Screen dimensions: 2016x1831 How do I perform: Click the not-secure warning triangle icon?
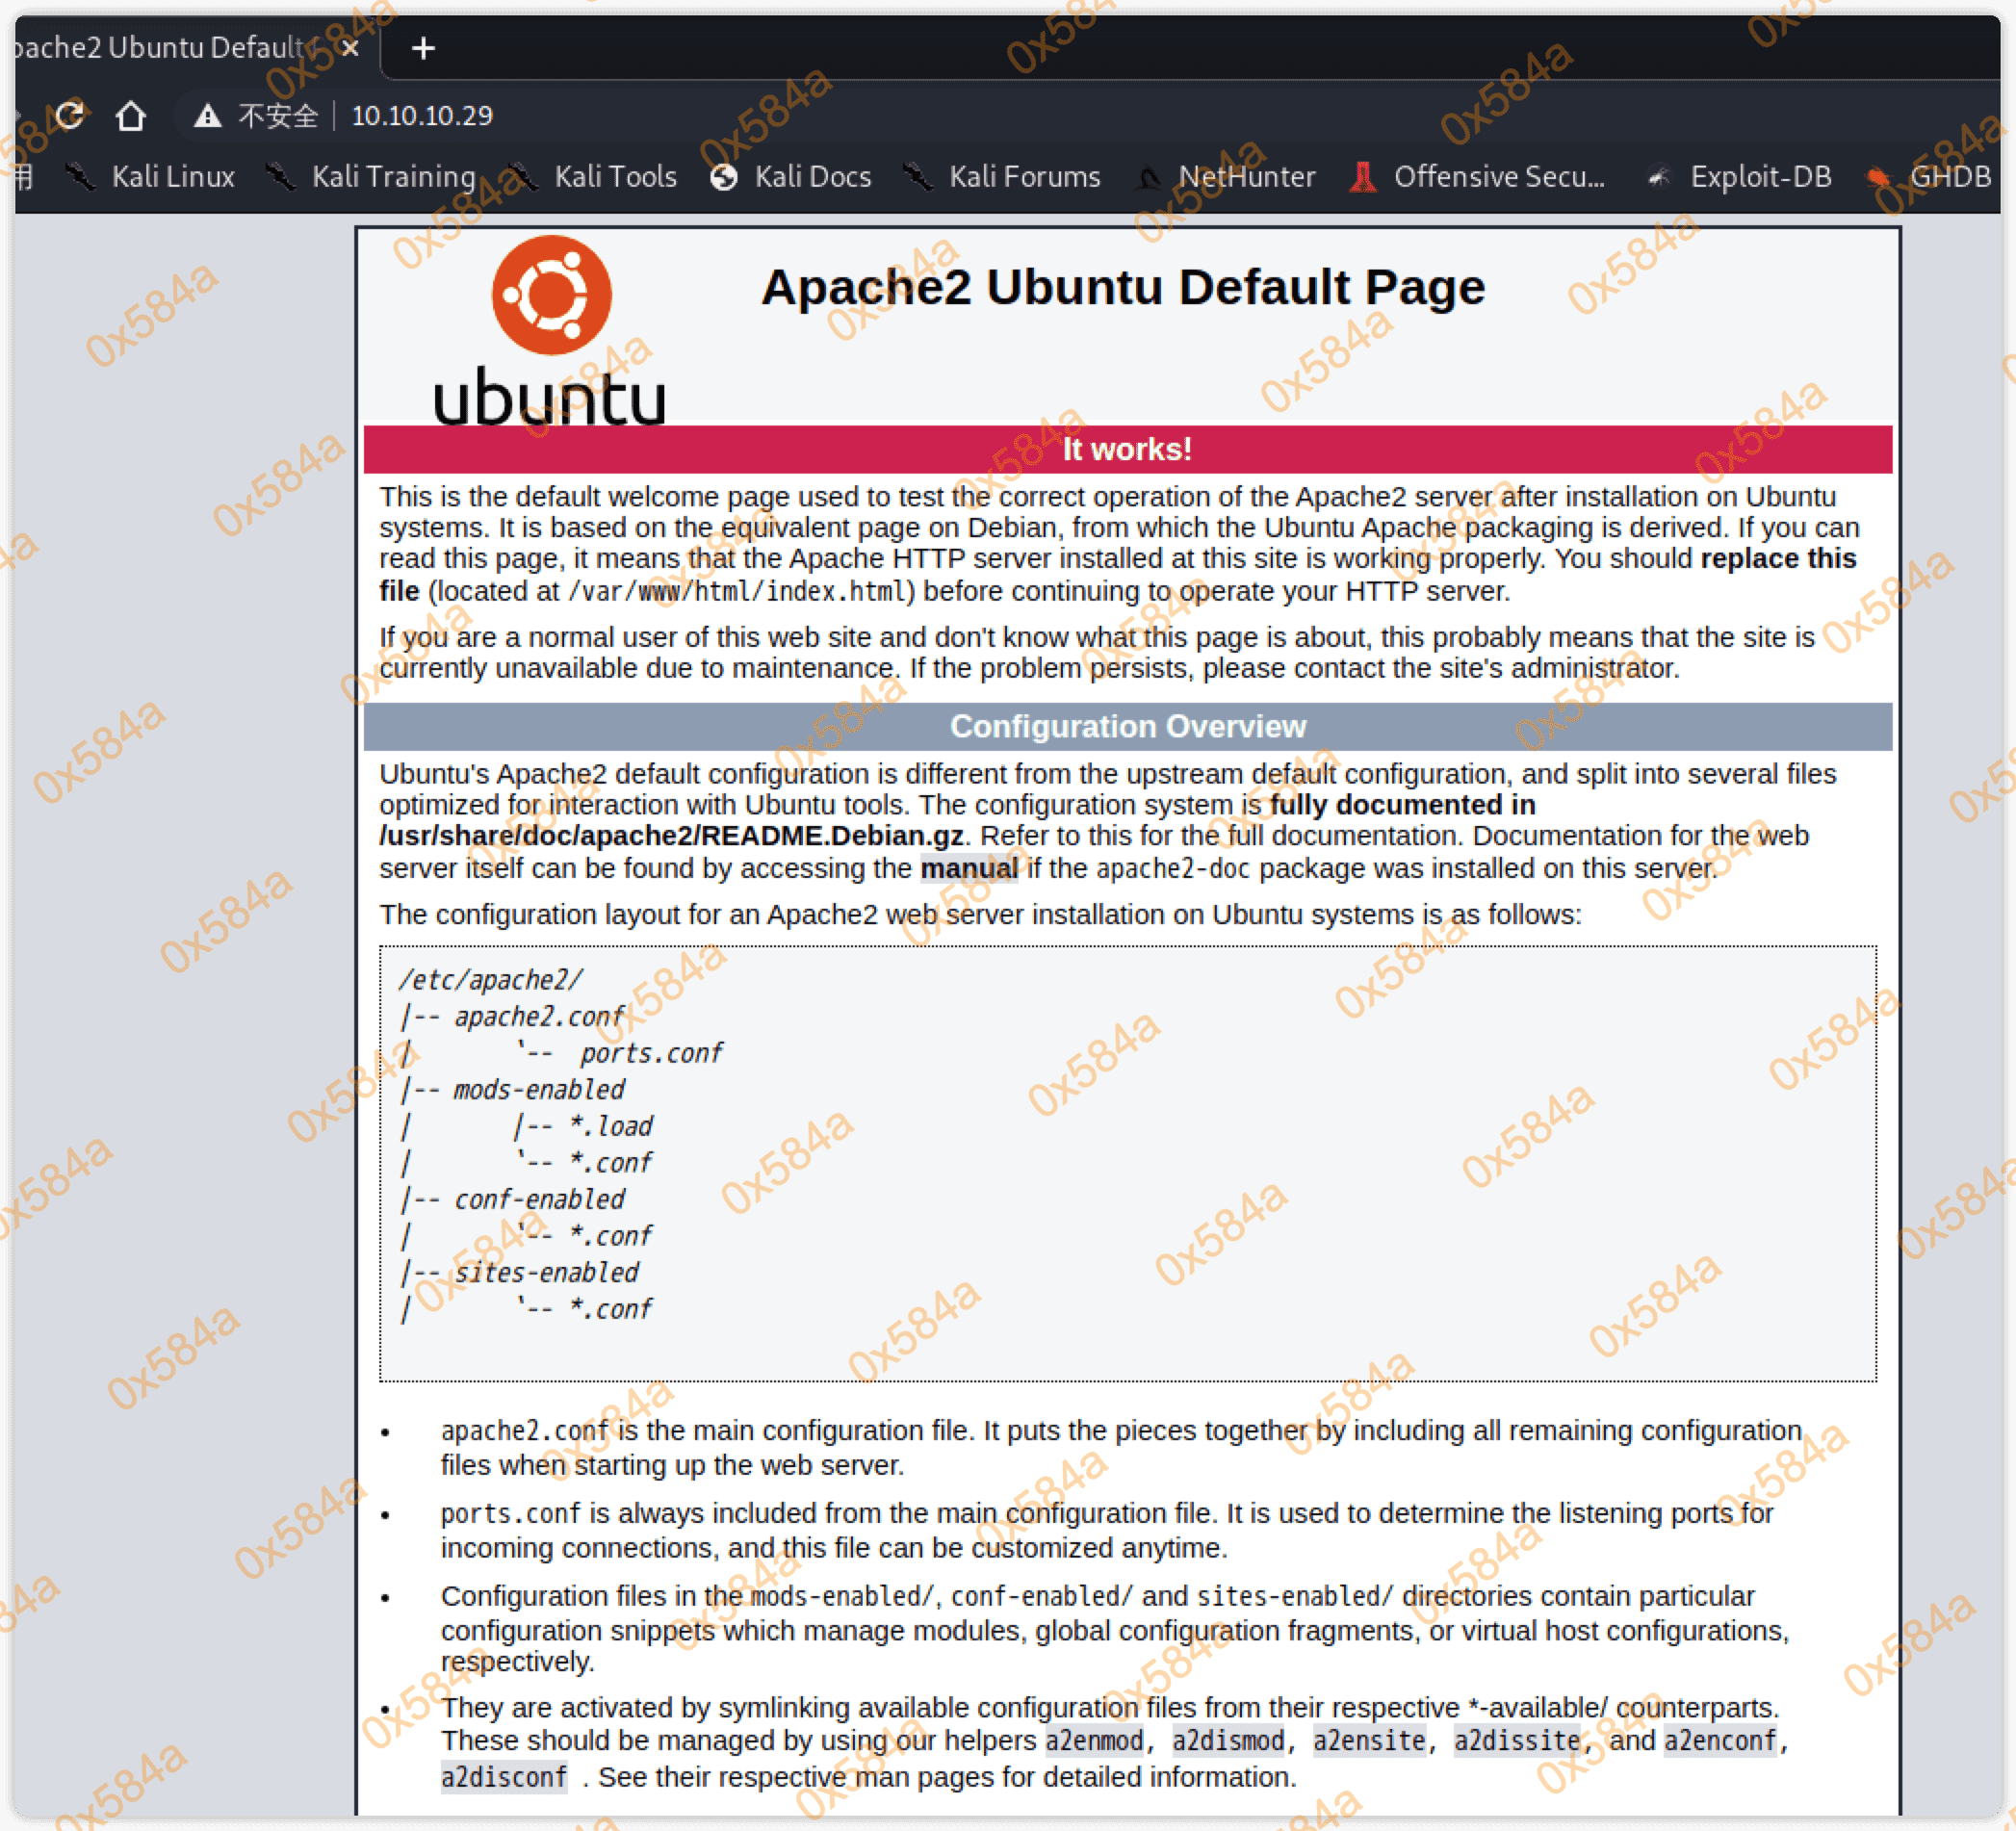[207, 116]
